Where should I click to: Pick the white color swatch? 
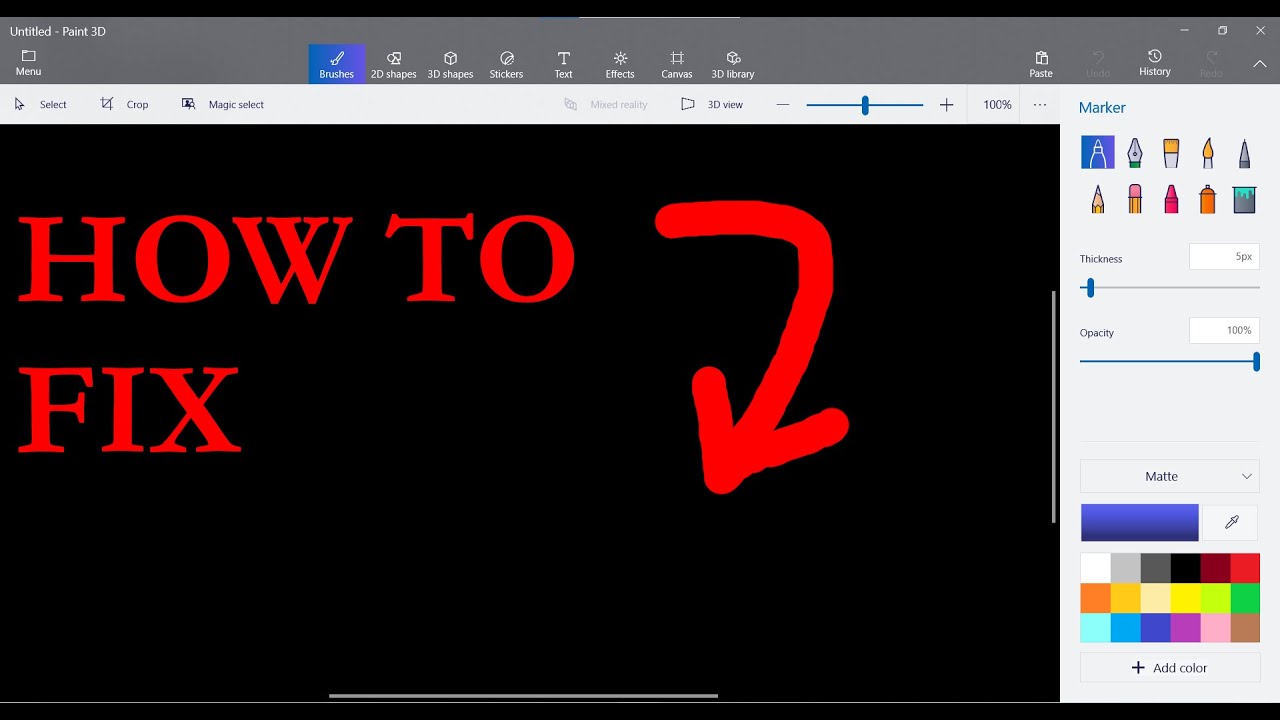tap(1095, 568)
